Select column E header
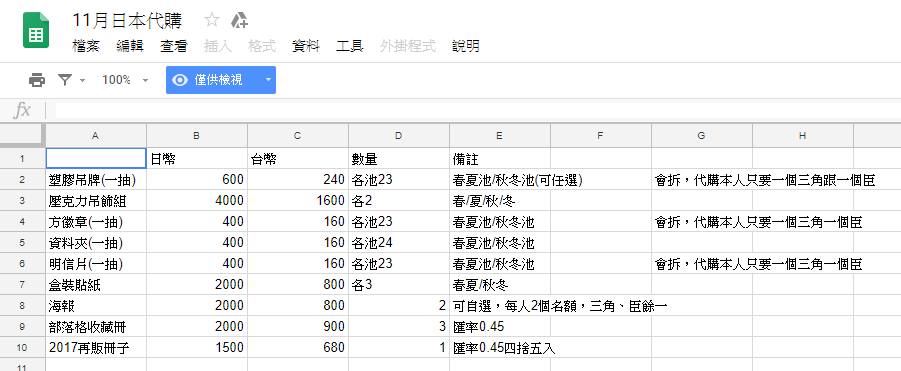Image resolution: width=901 pixels, height=371 pixels. click(x=500, y=136)
